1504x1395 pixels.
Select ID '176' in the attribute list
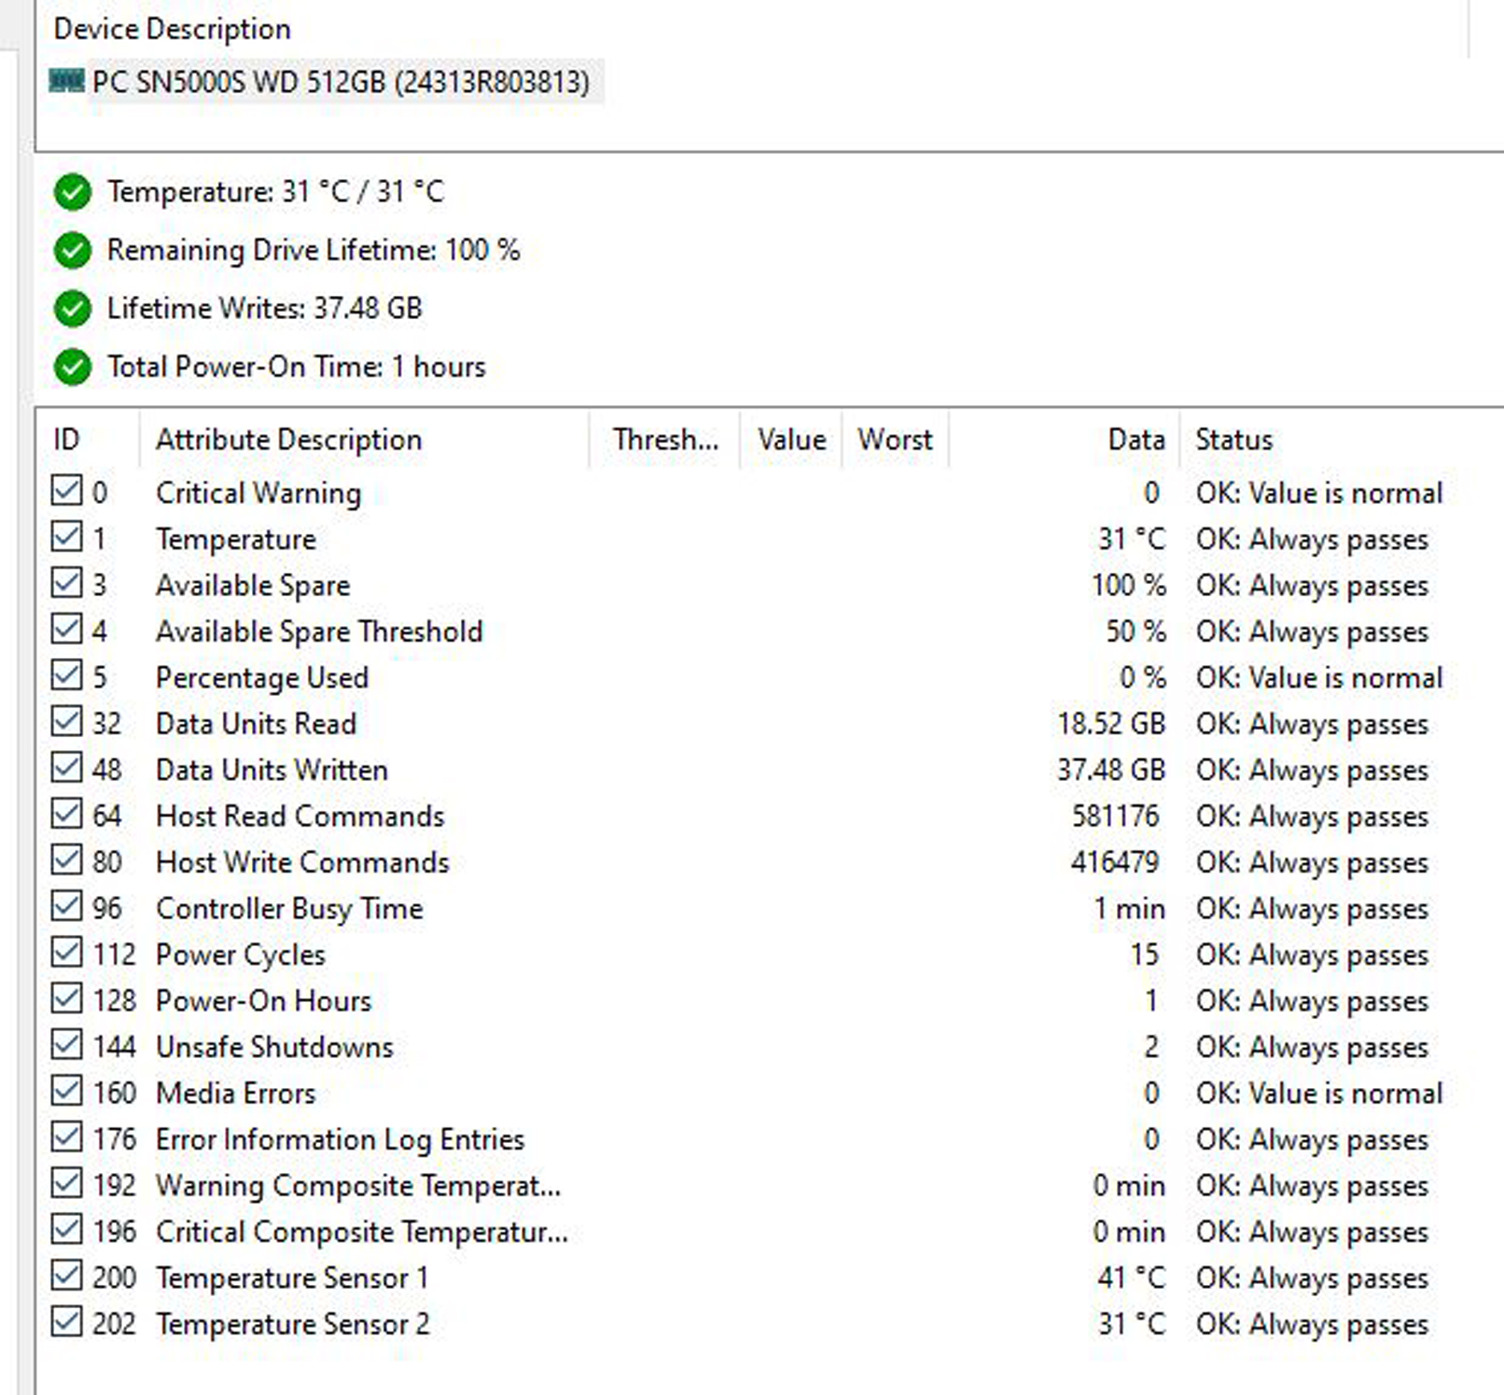pyautogui.click(x=114, y=1139)
